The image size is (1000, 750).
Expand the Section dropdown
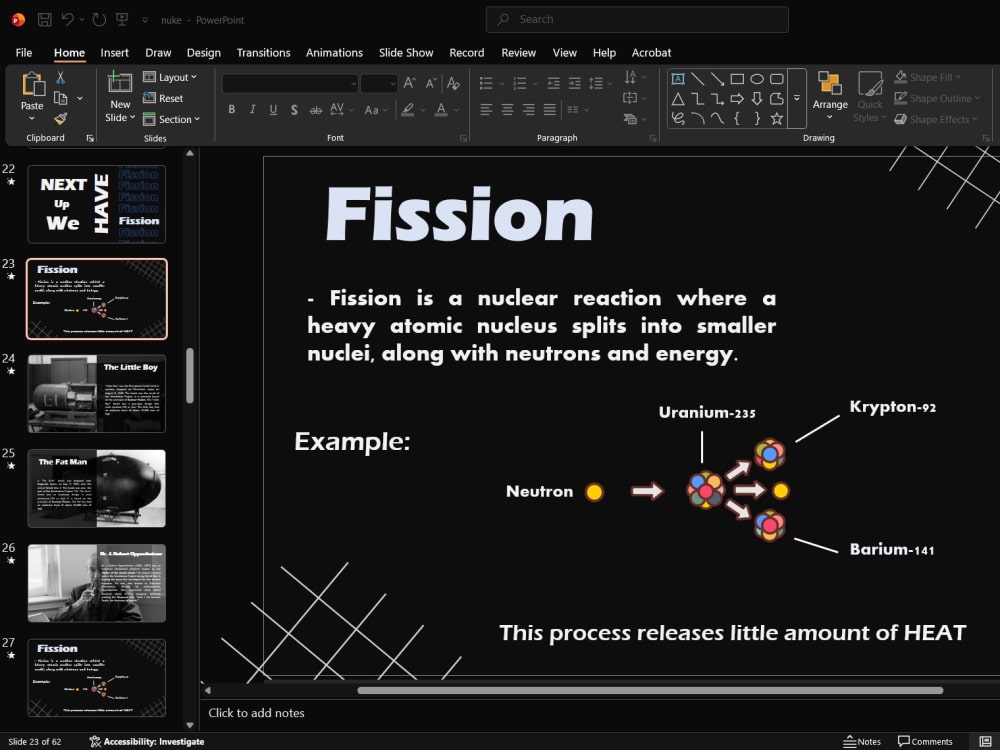click(x=172, y=119)
